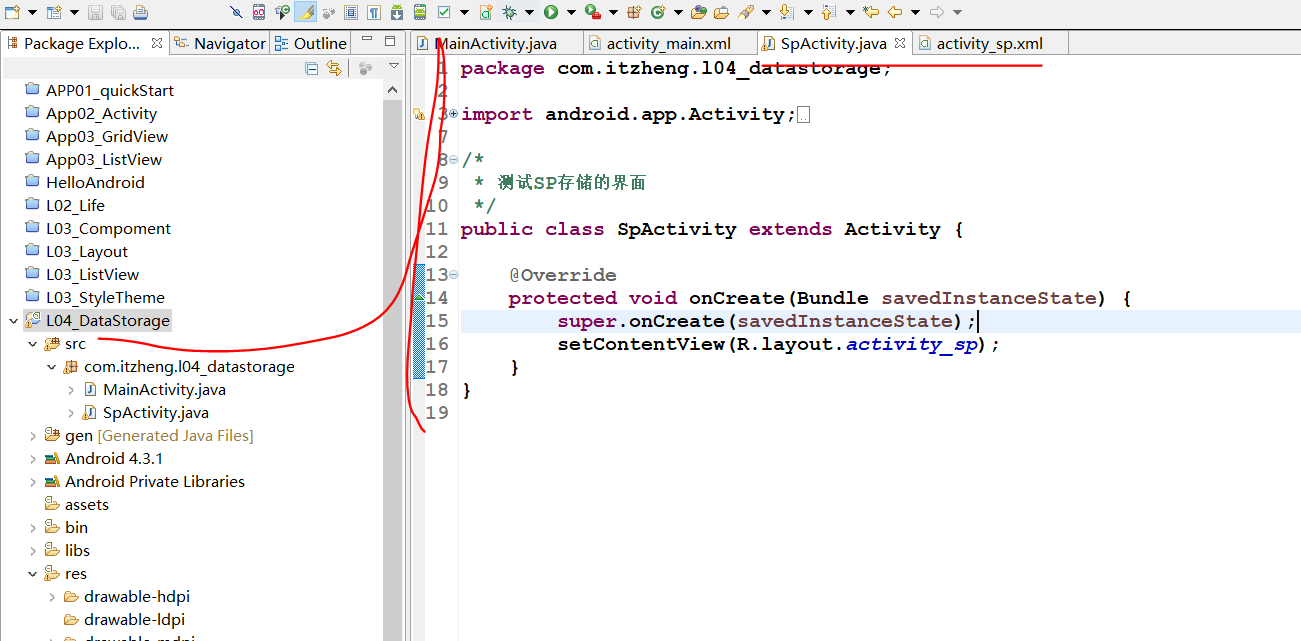Switch to the Outline tab
The height and width of the screenshot is (641, 1301).
(x=310, y=43)
